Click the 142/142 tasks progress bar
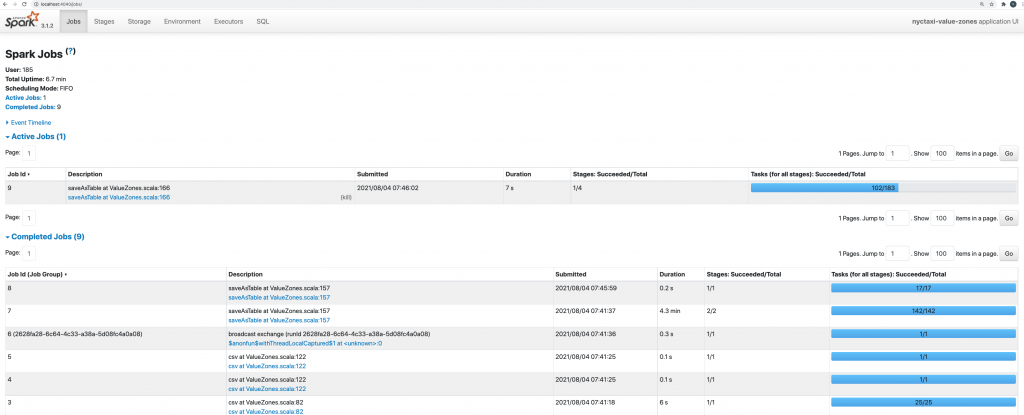 tap(923, 311)
